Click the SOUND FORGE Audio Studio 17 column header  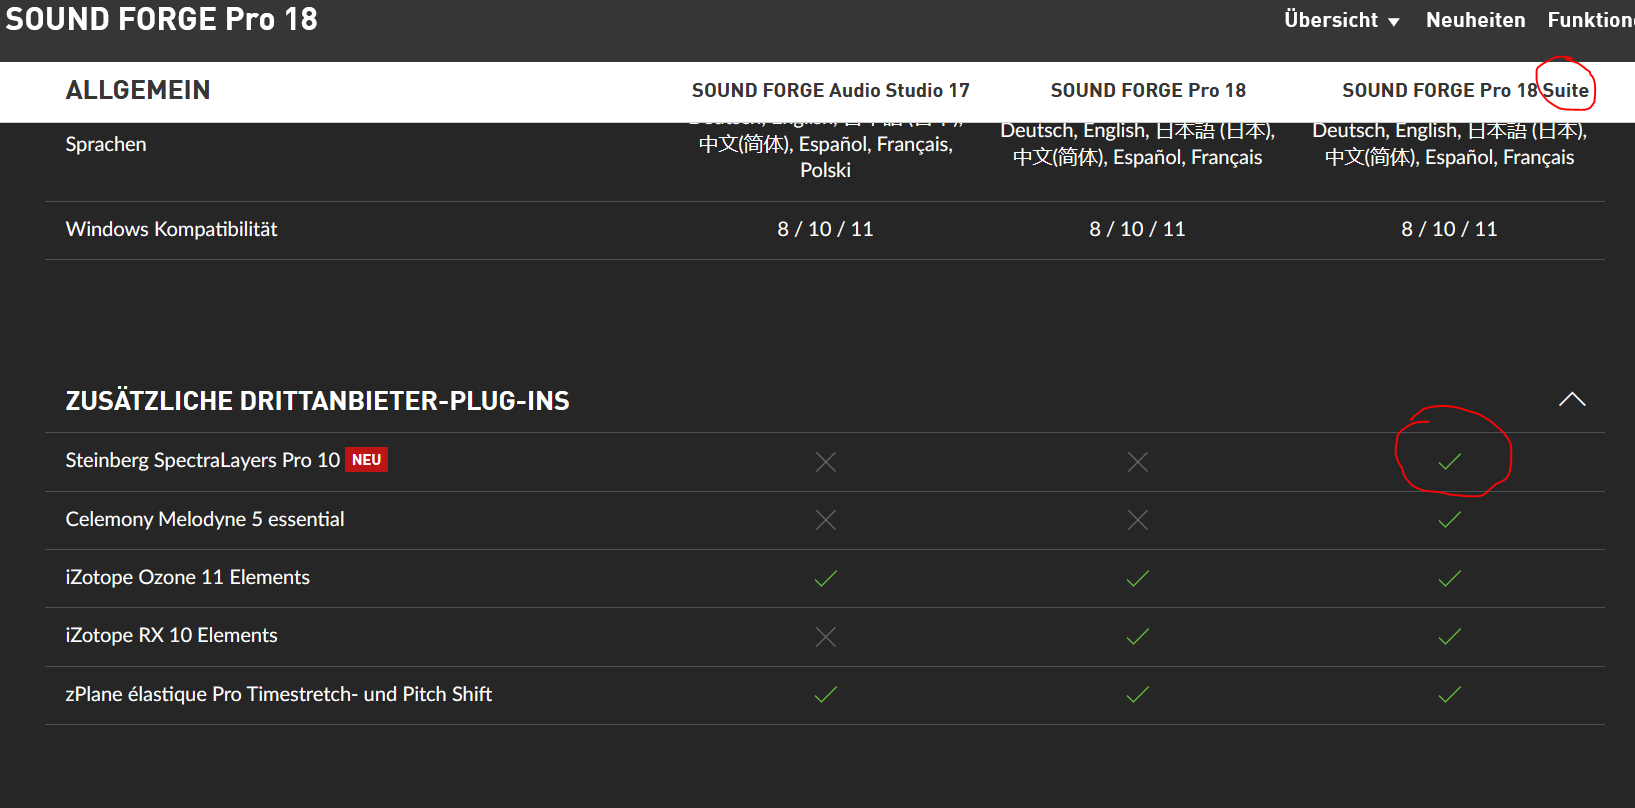(x=830, y=91)
